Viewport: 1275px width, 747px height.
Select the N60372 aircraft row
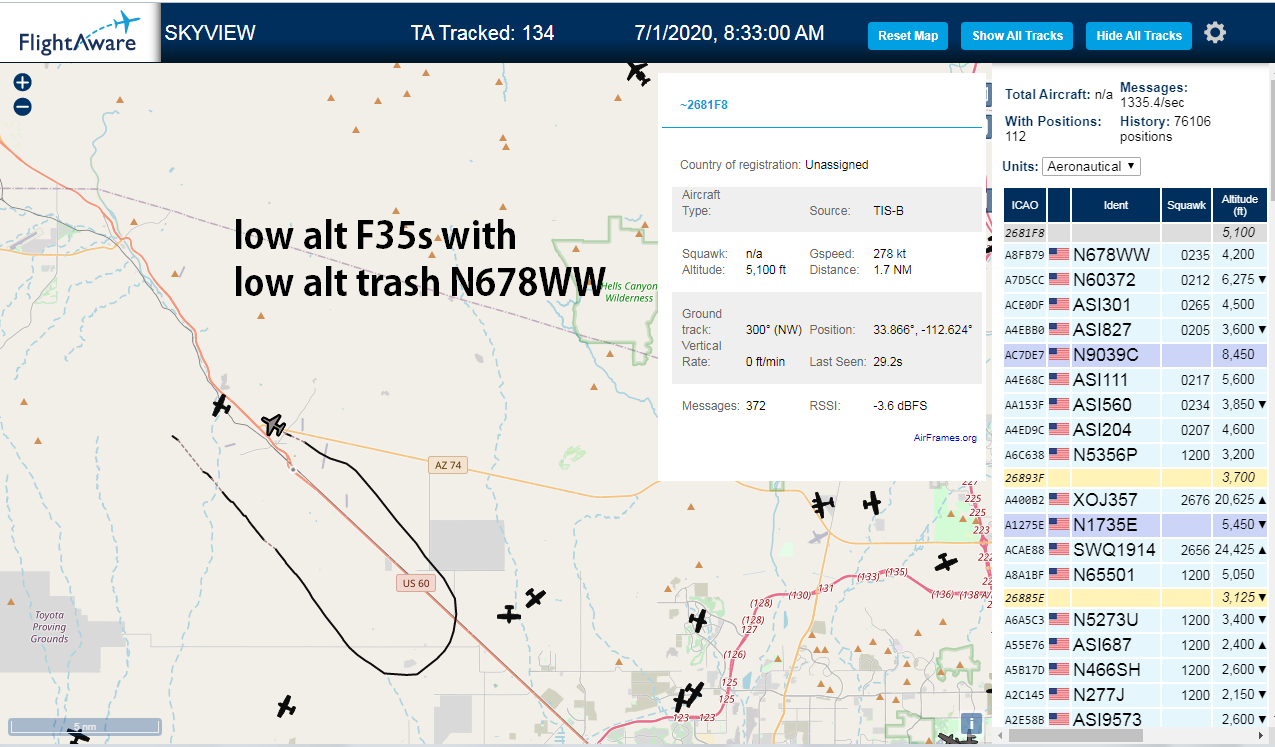(x=1137, y=280)
